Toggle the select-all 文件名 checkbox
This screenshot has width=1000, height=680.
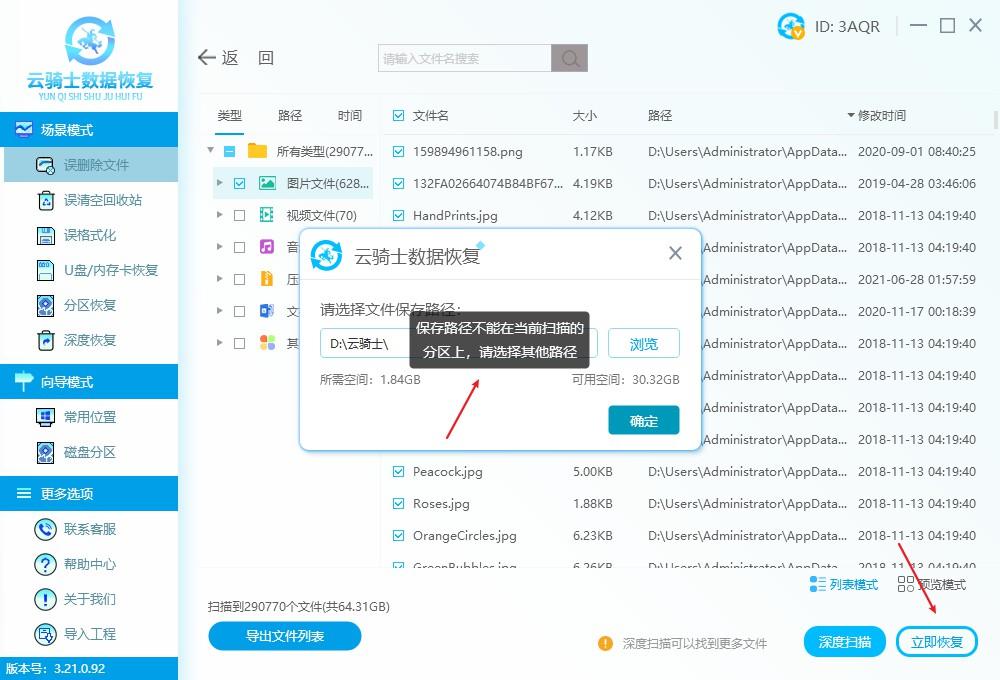click(399, 115)
